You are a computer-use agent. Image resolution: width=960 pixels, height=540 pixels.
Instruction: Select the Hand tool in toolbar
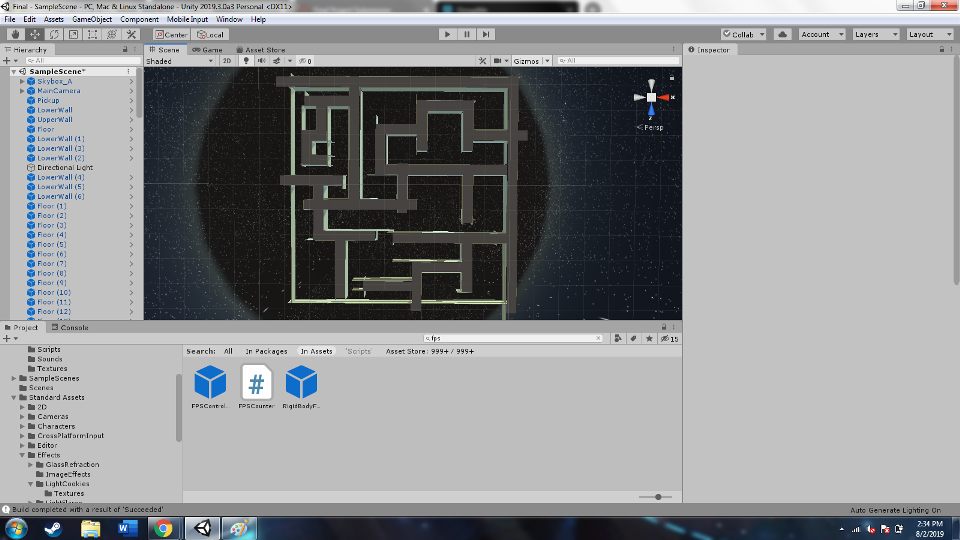click(x=15, y=34)
